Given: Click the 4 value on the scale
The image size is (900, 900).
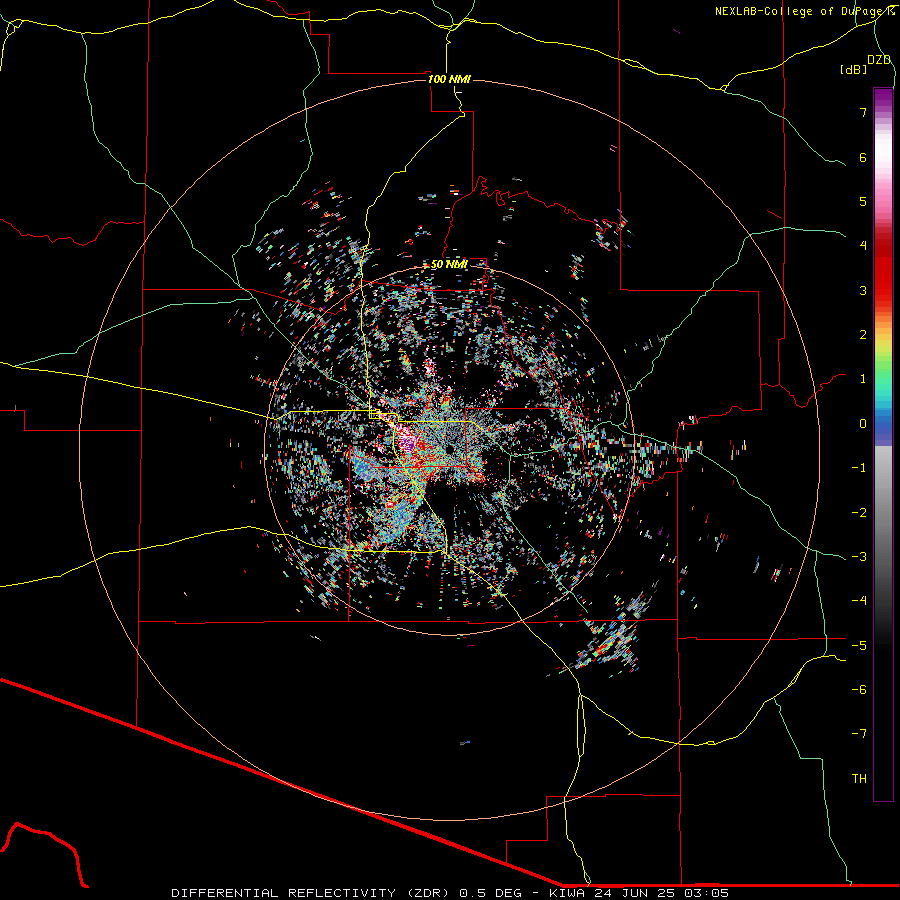Looking at the screenshot, I should [x=863, y=246].
